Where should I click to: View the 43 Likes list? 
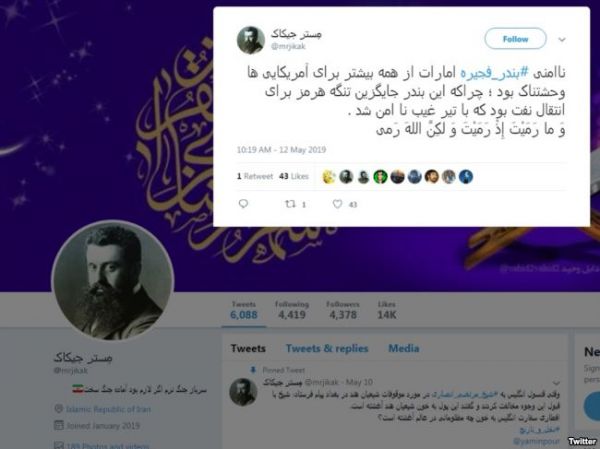point(293,176)
